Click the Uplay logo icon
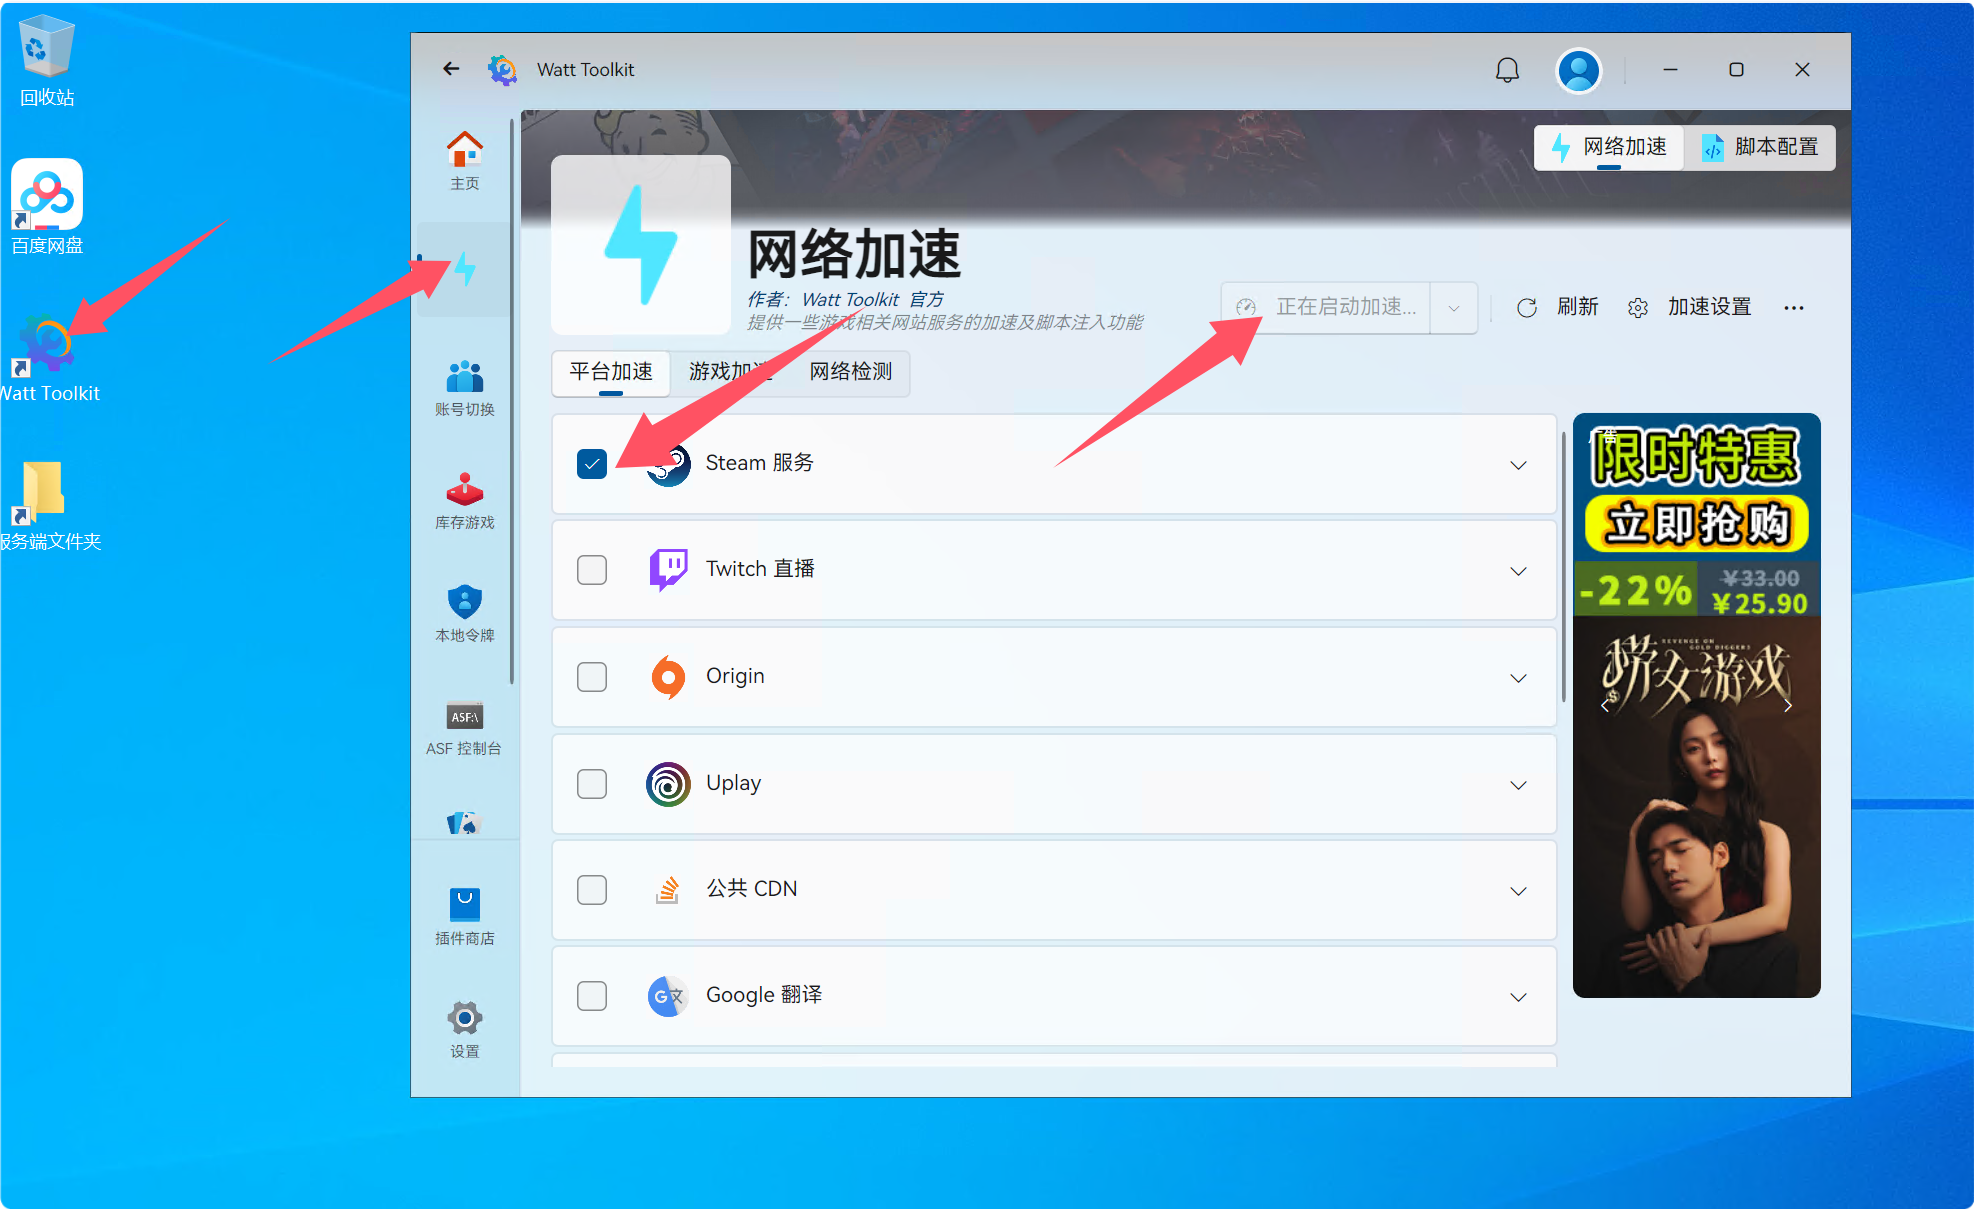Image resolution: width=1974 pixels, height=1209 pixels. point(668,784)
